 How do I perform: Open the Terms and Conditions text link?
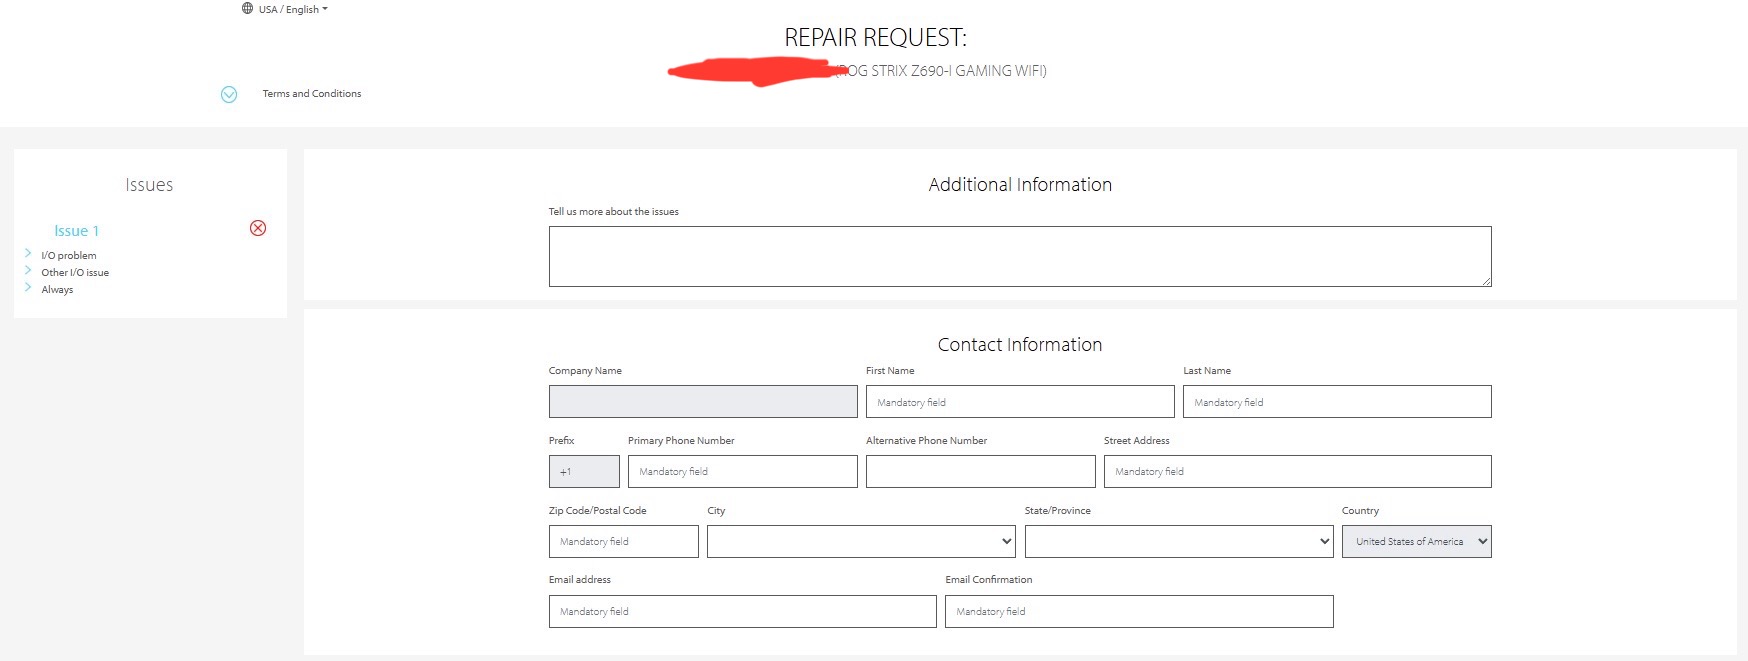click(312, 94)
